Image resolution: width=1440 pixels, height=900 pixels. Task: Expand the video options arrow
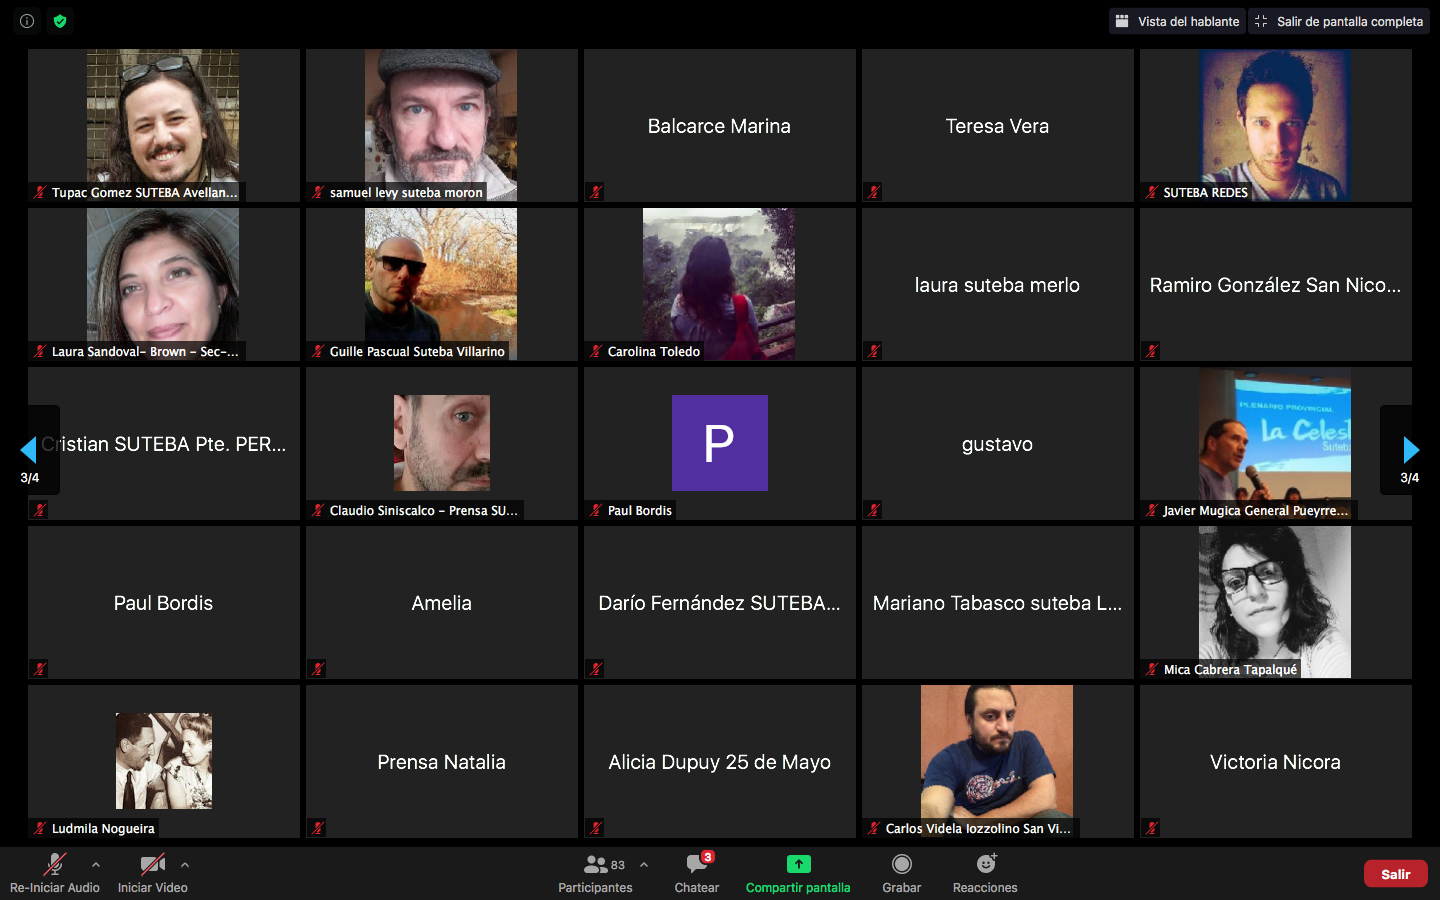(x=185, y=865)
